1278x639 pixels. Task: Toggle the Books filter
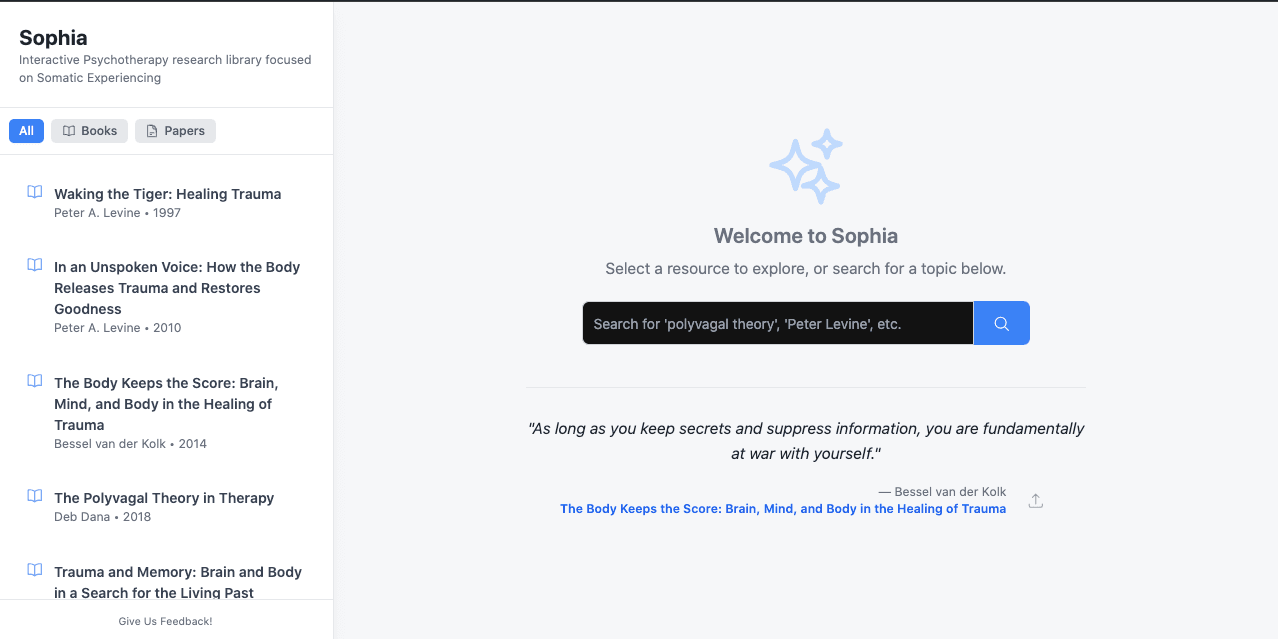coord(89,130)
